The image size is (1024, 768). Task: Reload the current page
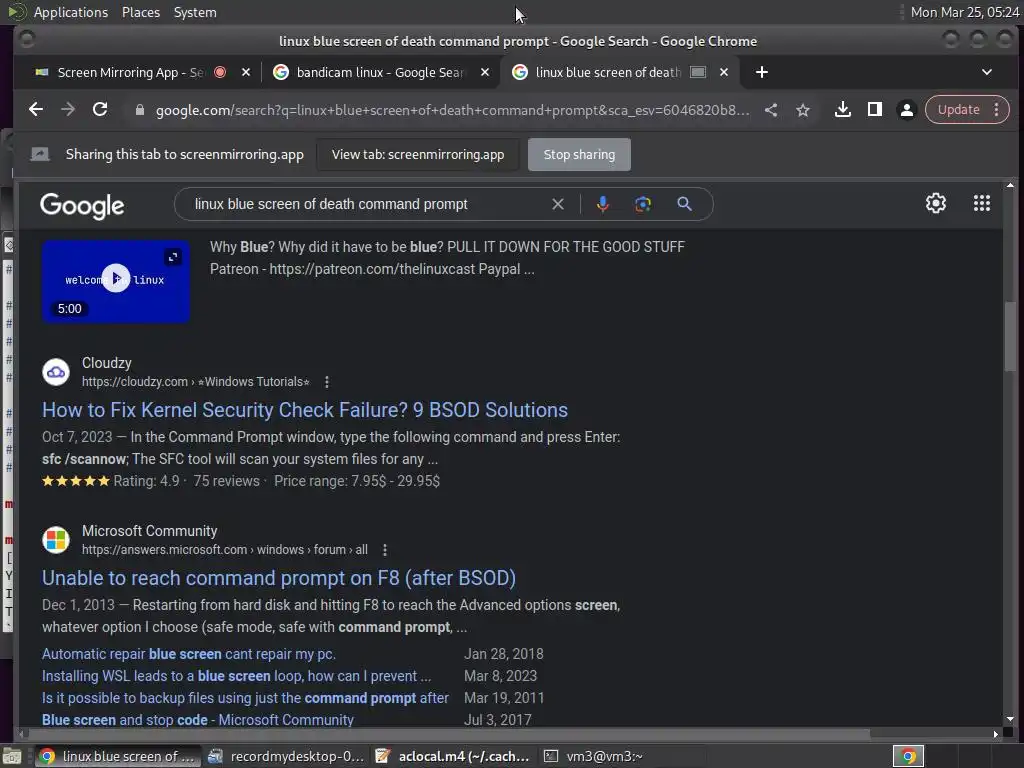point(100,110)
